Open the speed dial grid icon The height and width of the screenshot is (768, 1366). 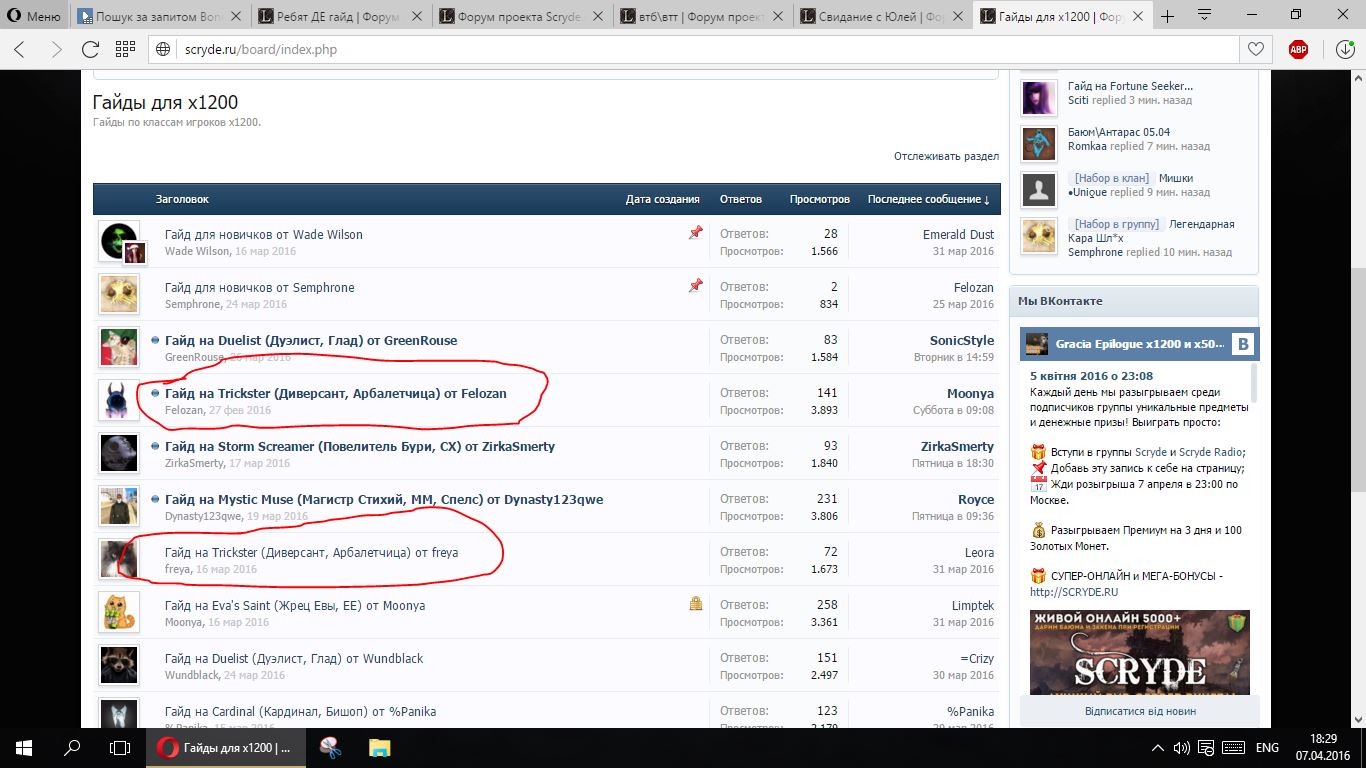(125, 49)
